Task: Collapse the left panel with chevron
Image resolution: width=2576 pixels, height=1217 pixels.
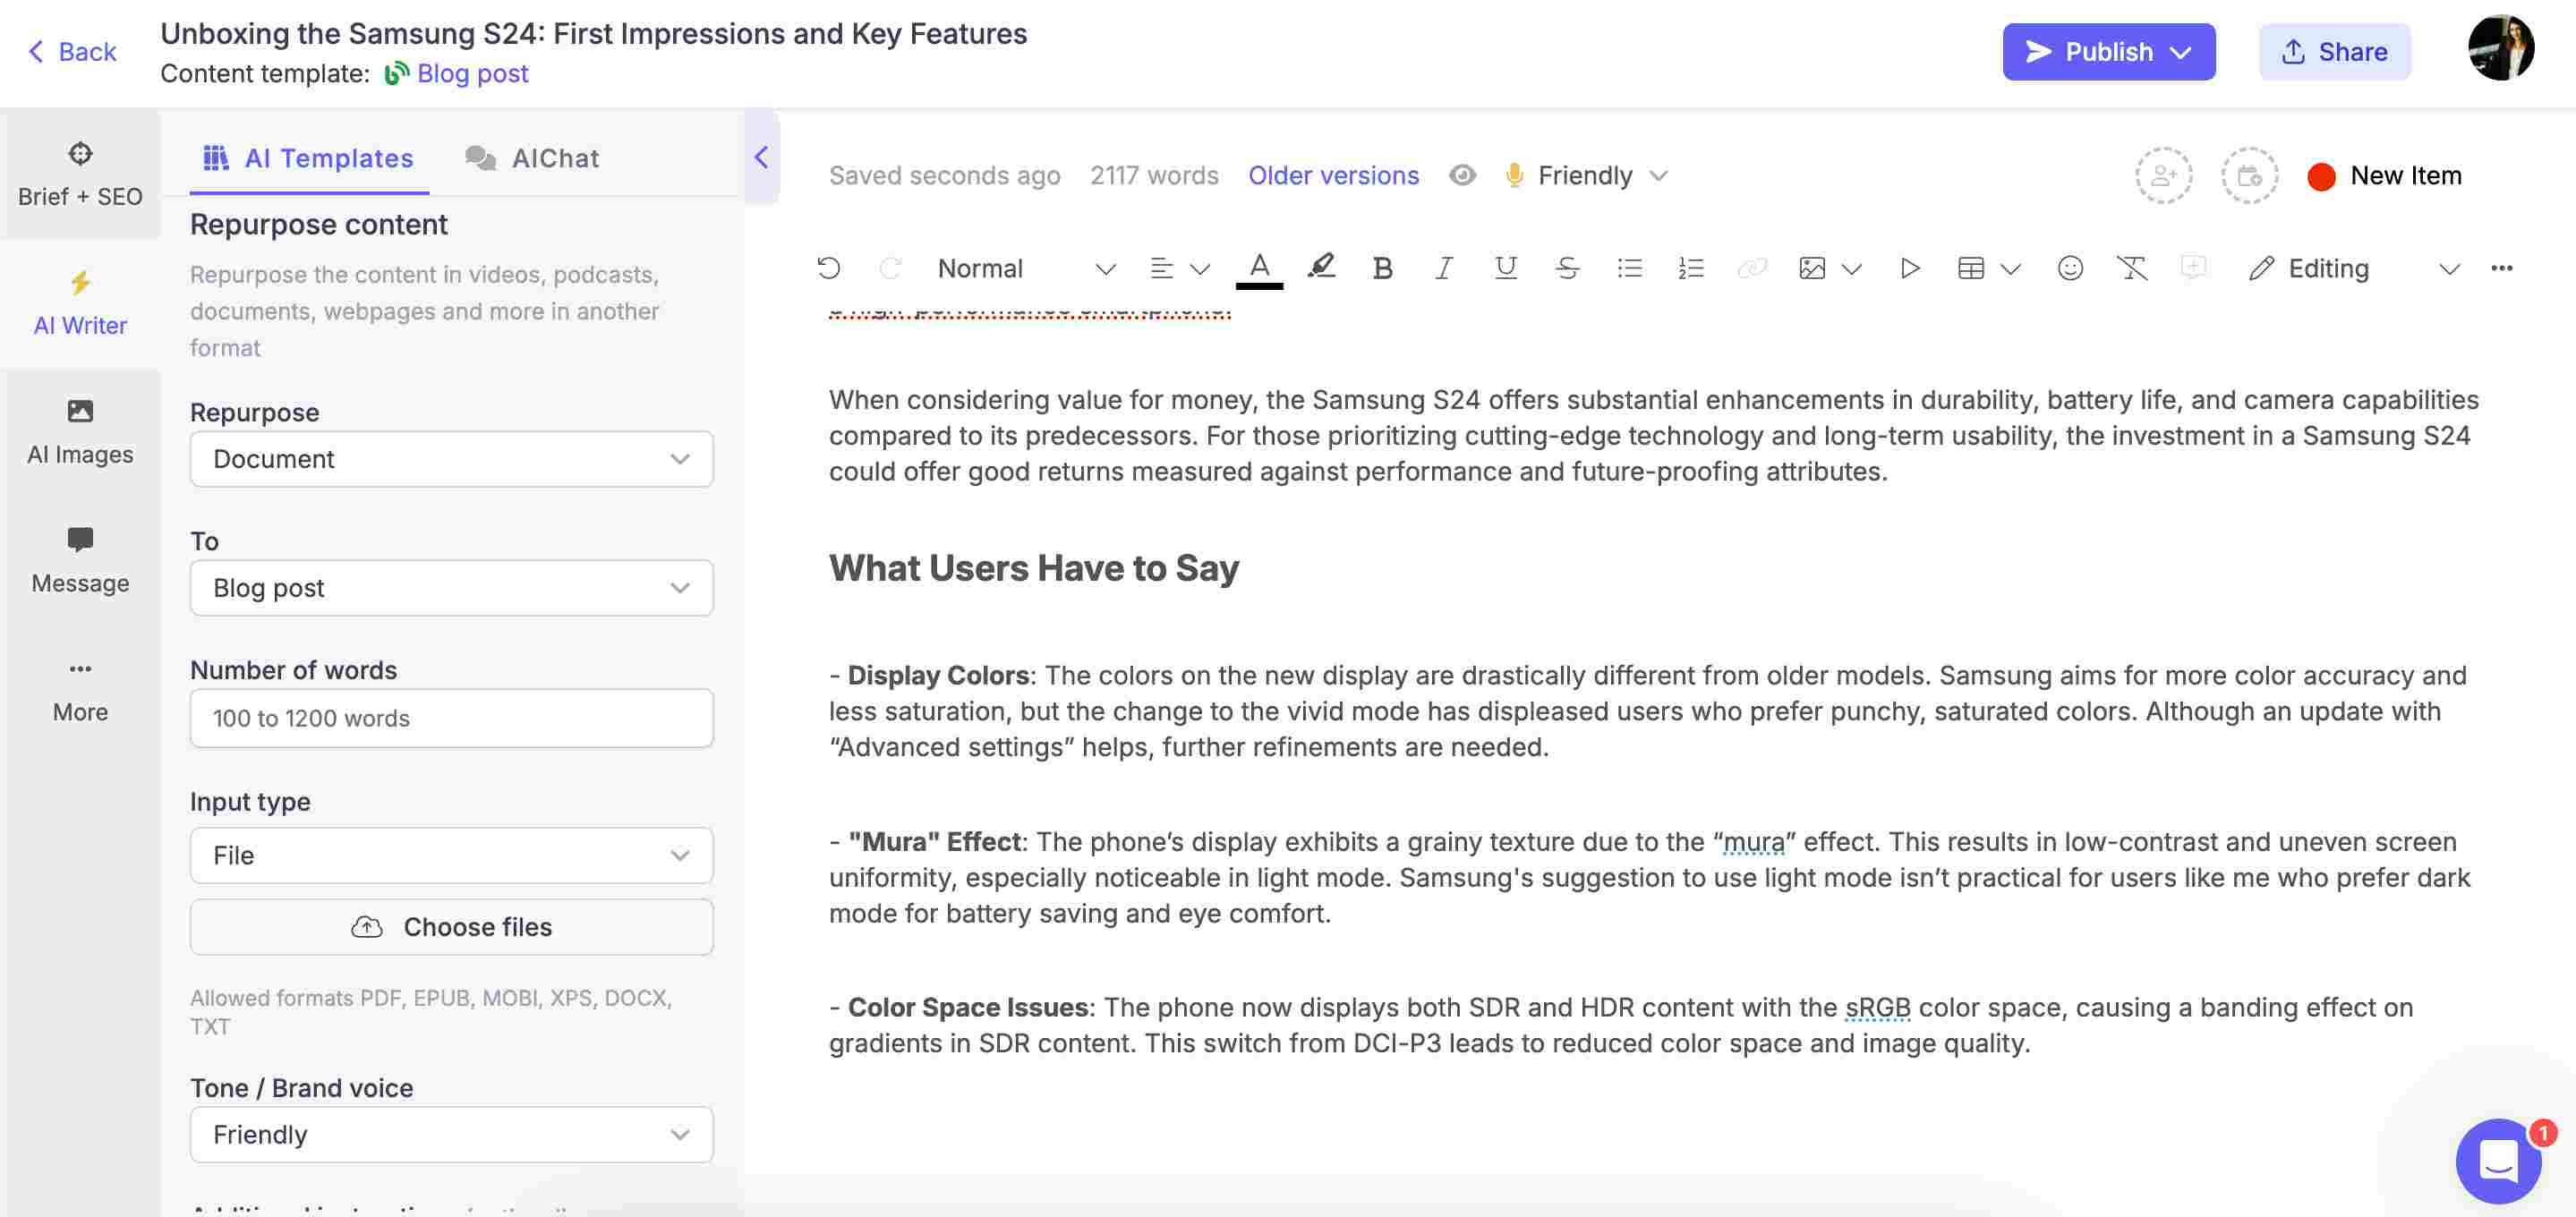Action: pyautogui.click(x=761, y=156)
